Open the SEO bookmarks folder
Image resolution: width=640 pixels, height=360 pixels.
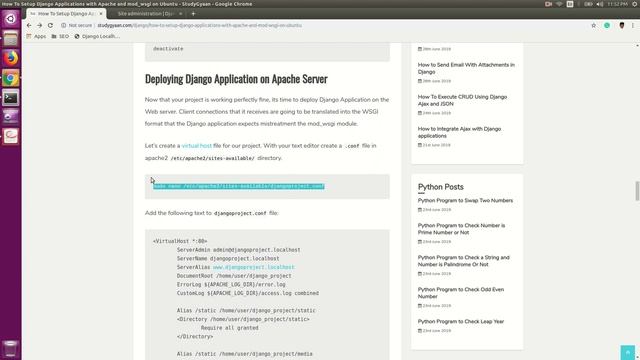point(60,36)
